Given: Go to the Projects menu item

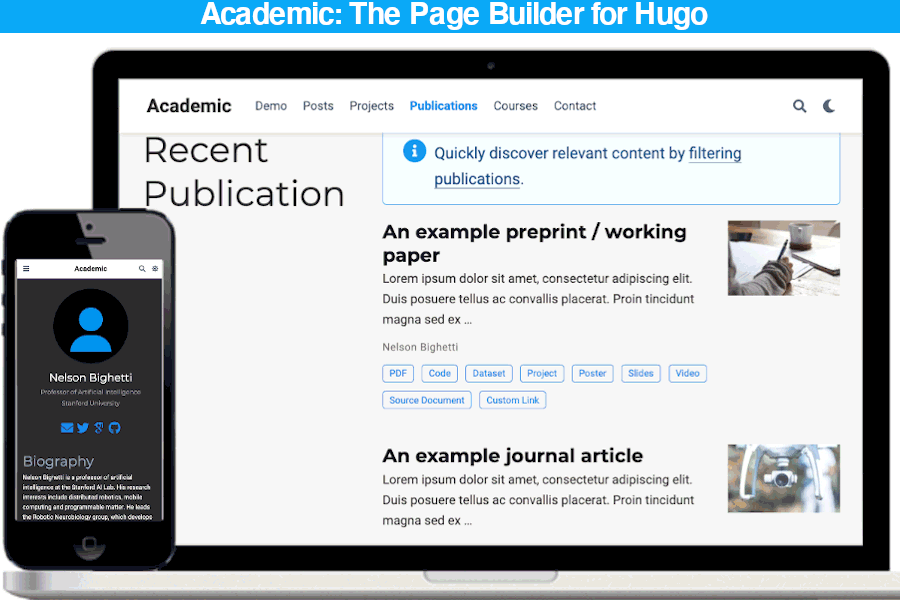Looking at the screenshot, I should pos(371,106).
